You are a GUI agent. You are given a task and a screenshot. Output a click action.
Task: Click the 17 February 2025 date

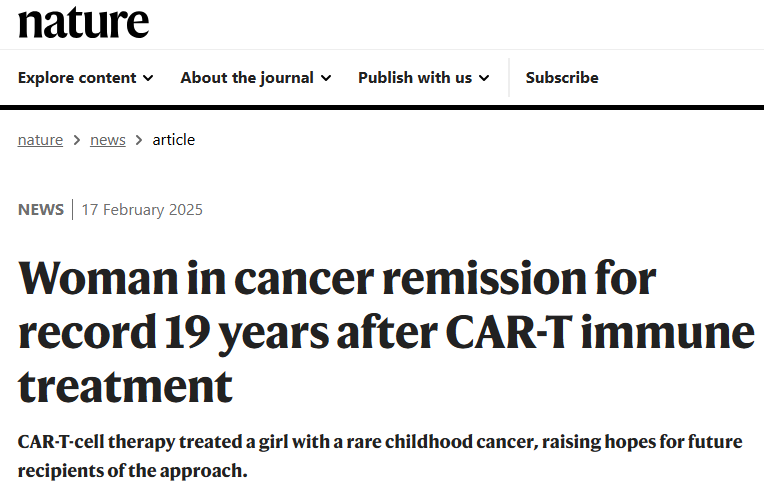pyautogui.click(x=142, y=210)
